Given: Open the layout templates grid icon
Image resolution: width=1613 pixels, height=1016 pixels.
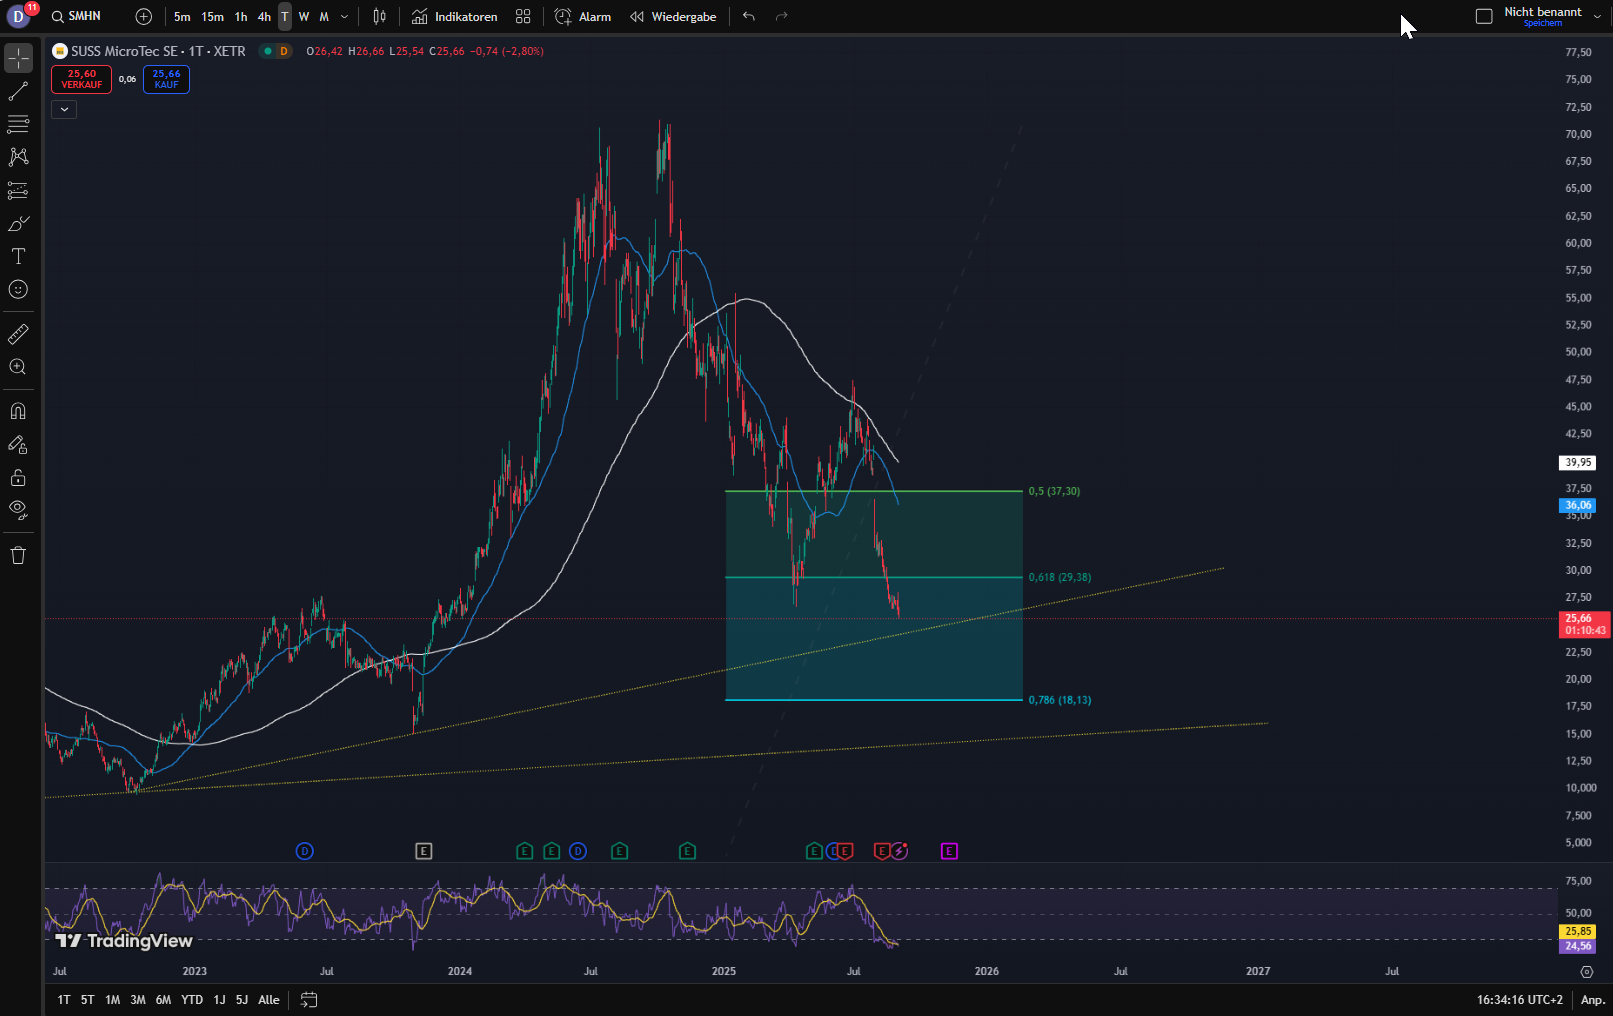Looking at the screenshot, I should click(523, 17).
